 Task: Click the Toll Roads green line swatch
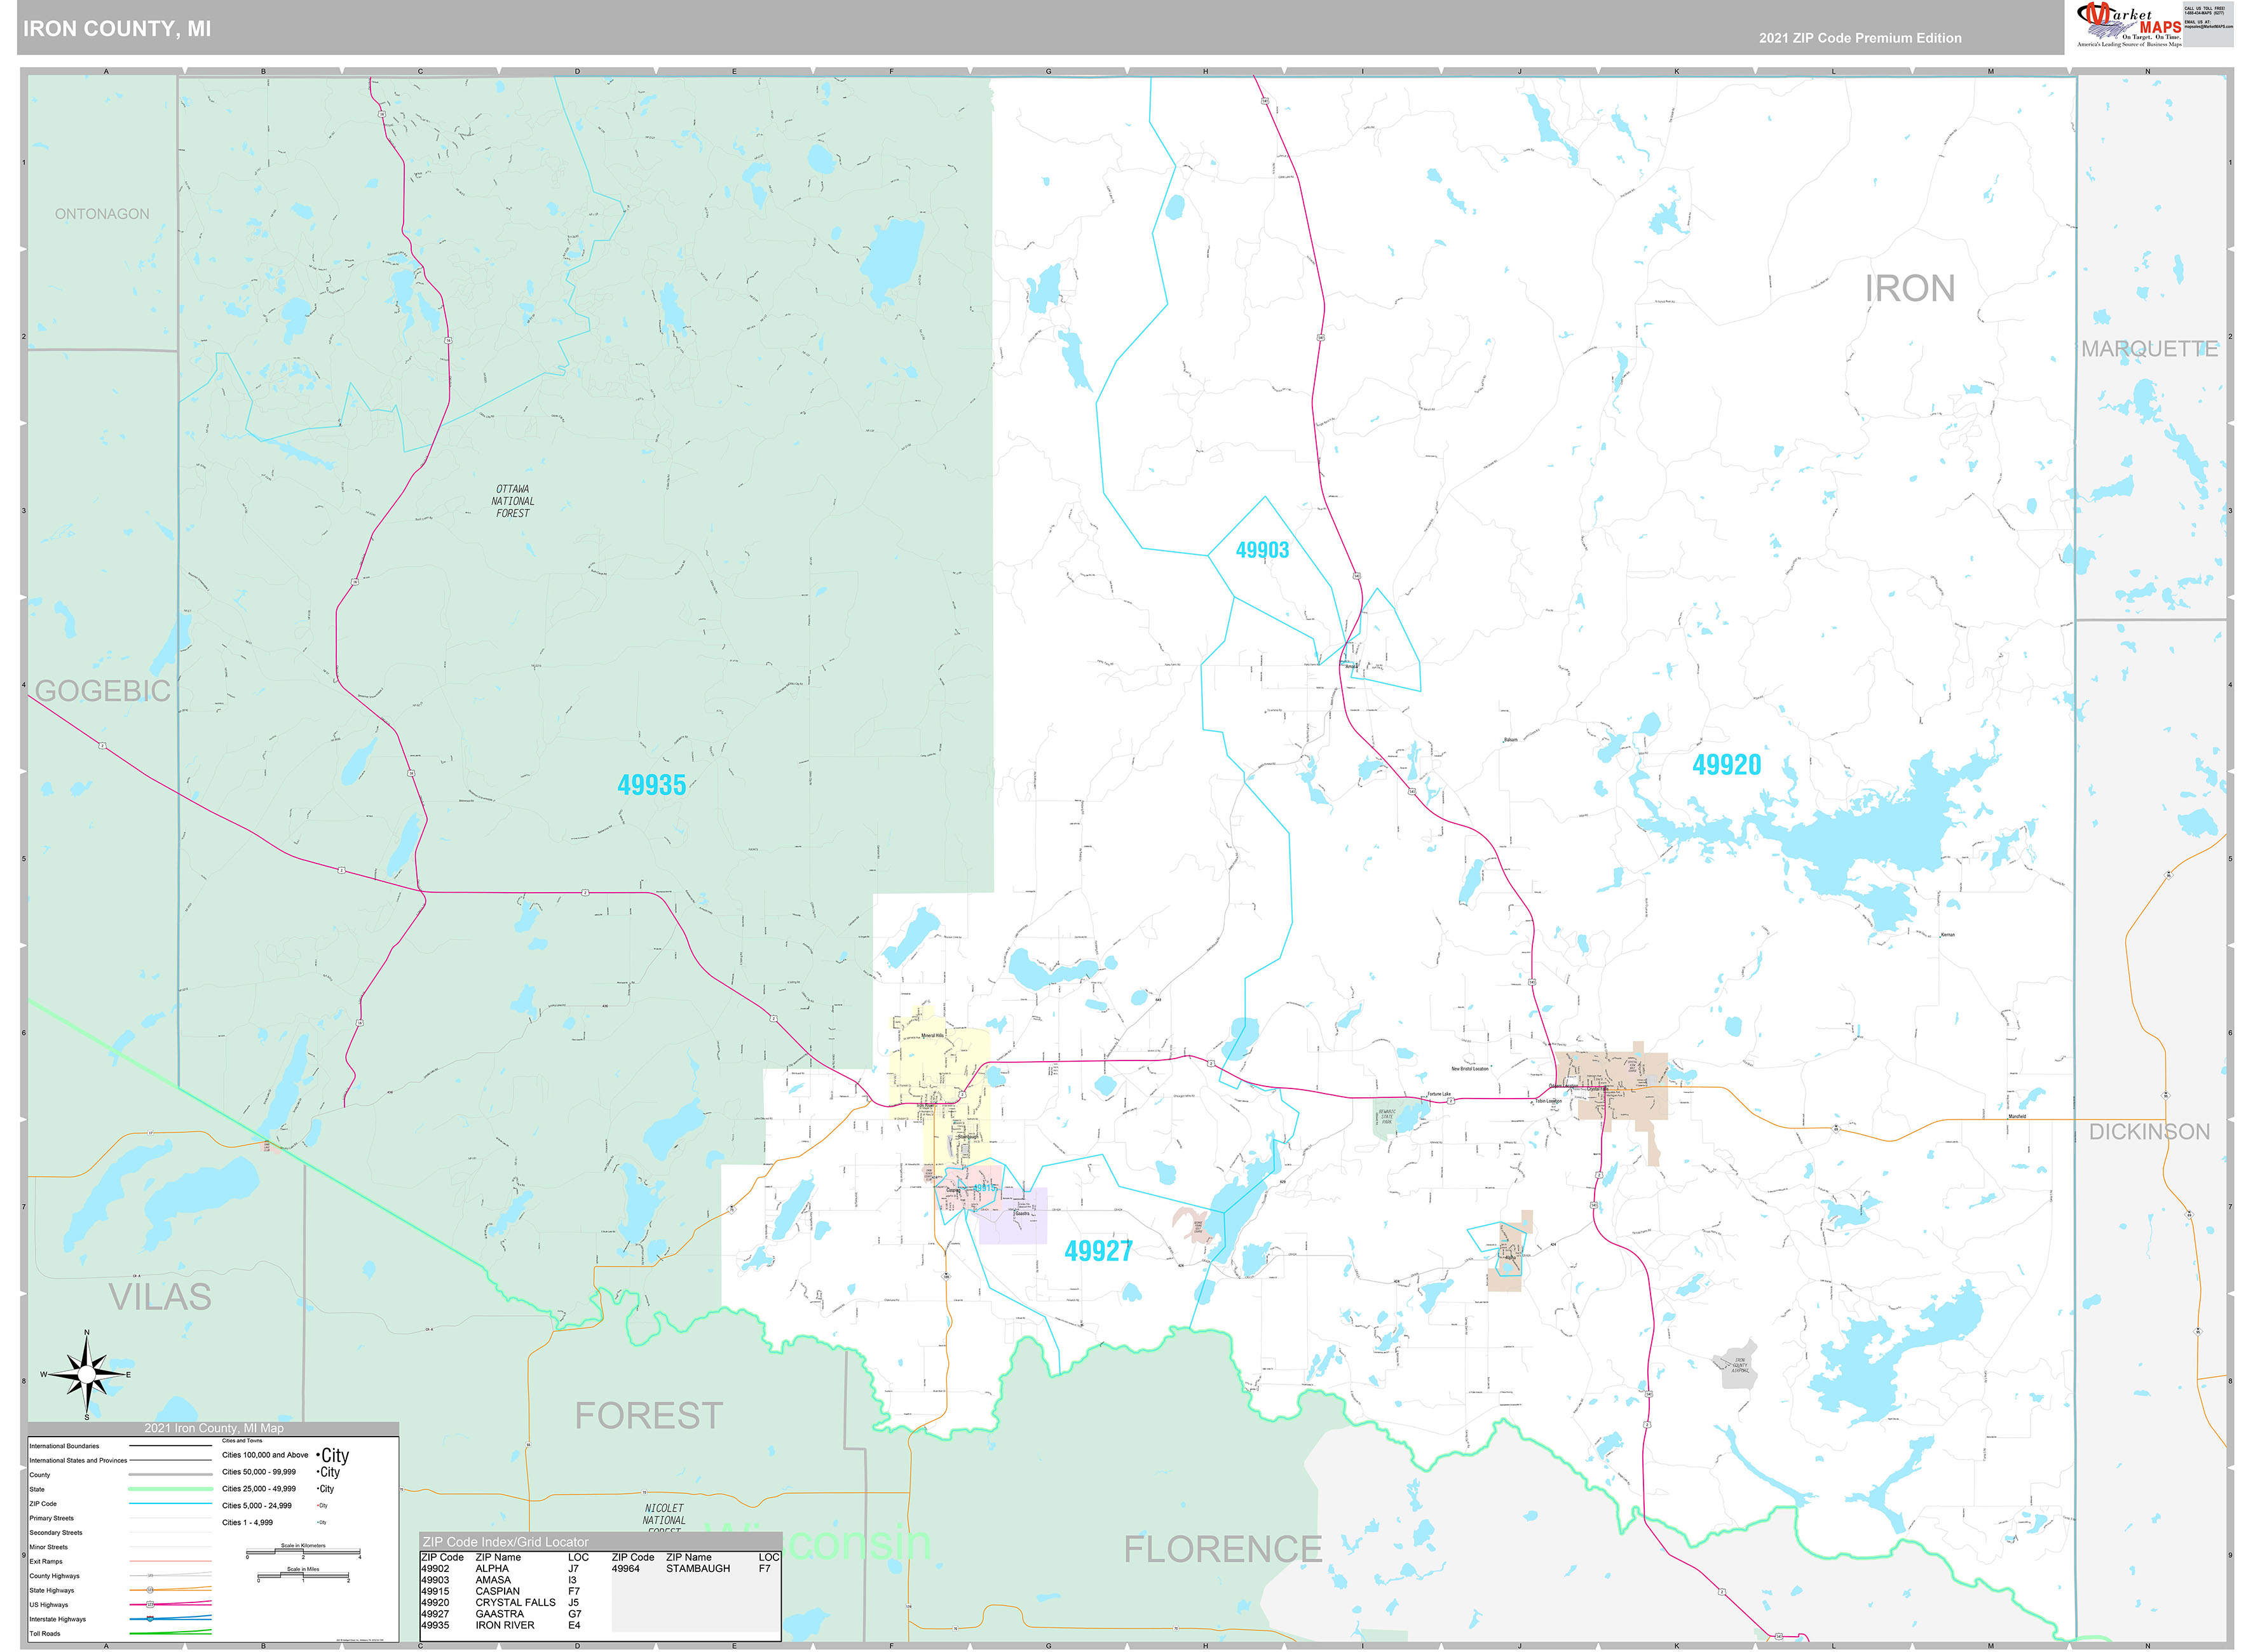170,1633
